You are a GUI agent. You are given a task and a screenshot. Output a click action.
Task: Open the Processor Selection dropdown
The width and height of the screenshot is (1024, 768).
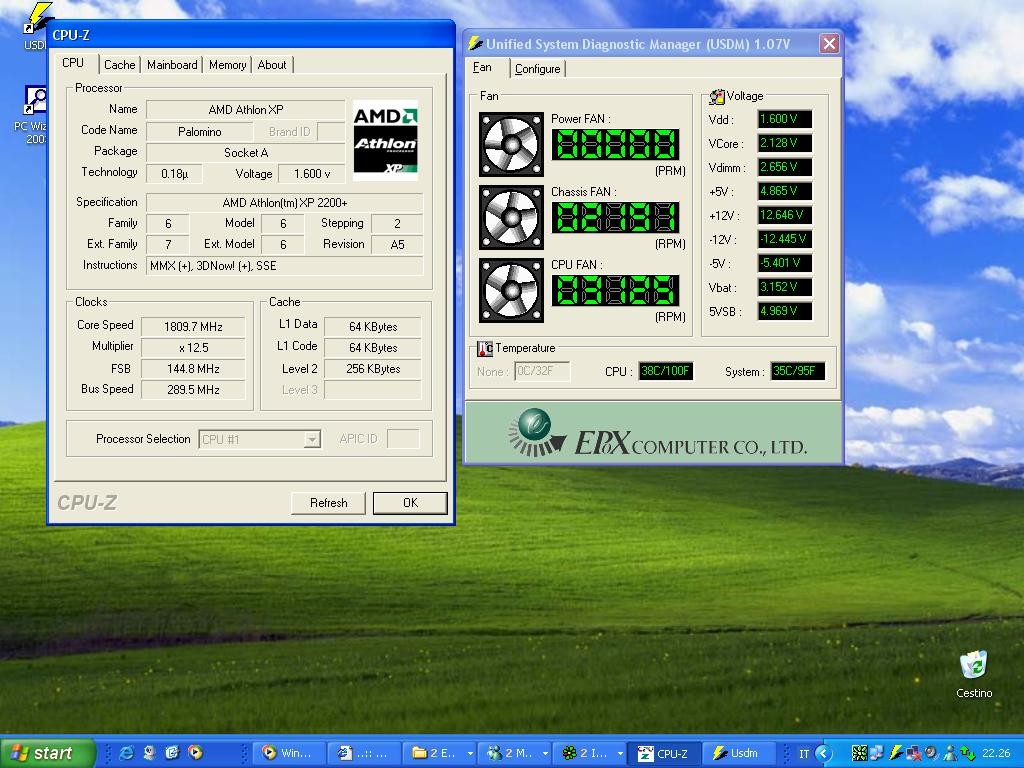[312, 440]
